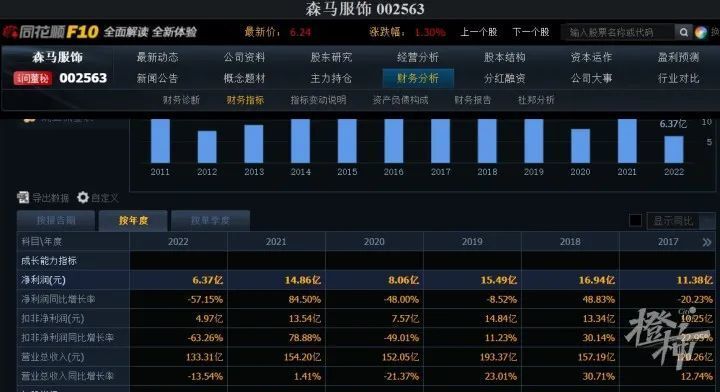Click the 78.88% growth cell
Image resolution: width=720 pixels, height=392 pixels.
304,337
